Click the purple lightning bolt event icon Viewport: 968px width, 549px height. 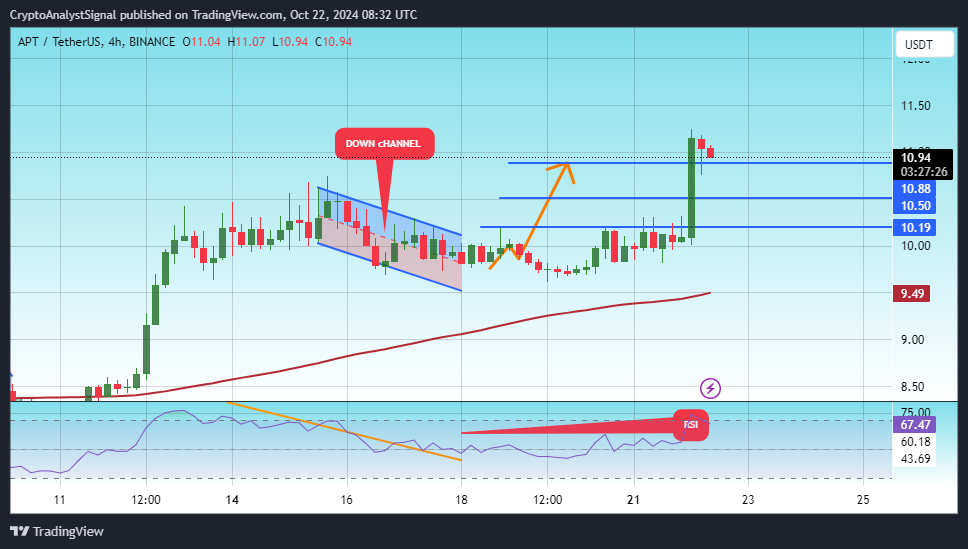tap(711, 388)
